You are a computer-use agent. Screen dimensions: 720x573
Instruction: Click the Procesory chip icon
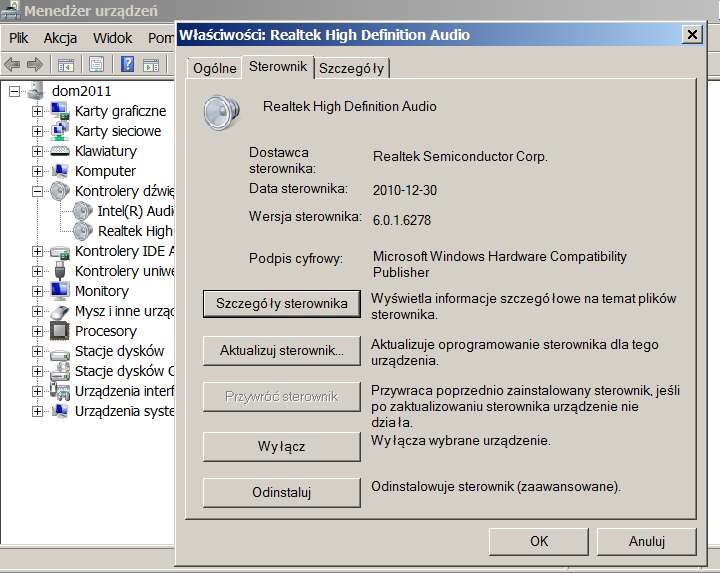tap(60, 331)
